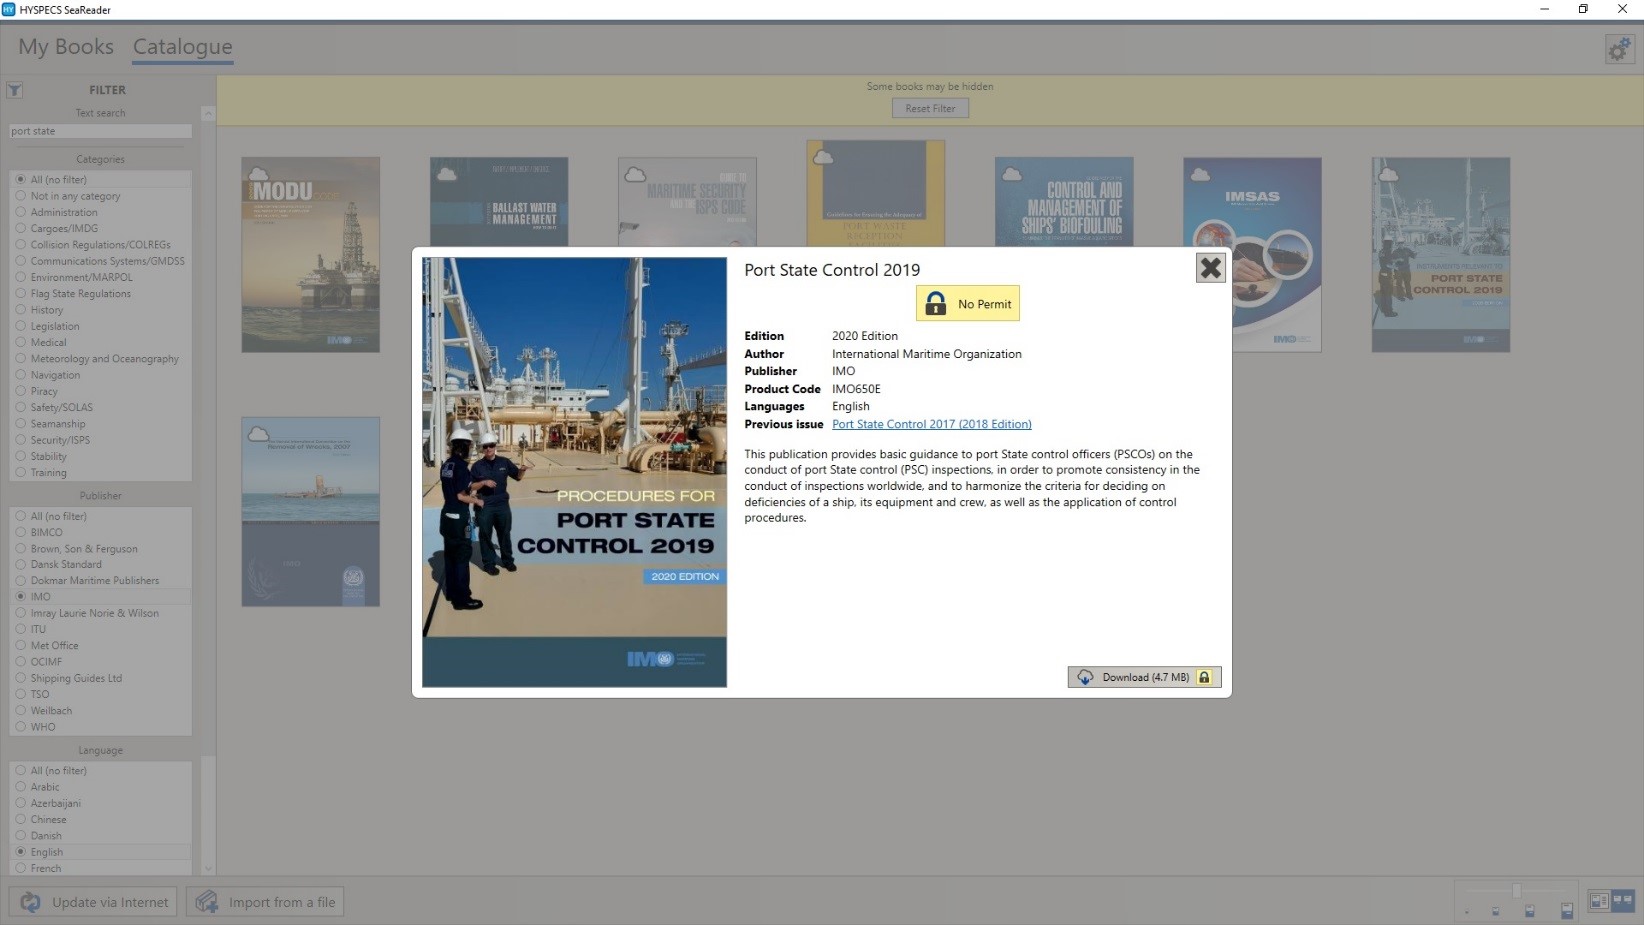The image size is (1644, 925).
Task: Open the settings gear icon
Action: (x=1618, y=48)
